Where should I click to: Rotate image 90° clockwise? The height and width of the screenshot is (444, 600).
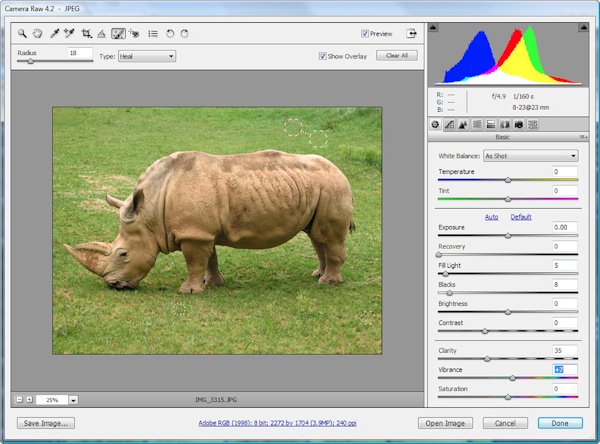click(184, 34)
